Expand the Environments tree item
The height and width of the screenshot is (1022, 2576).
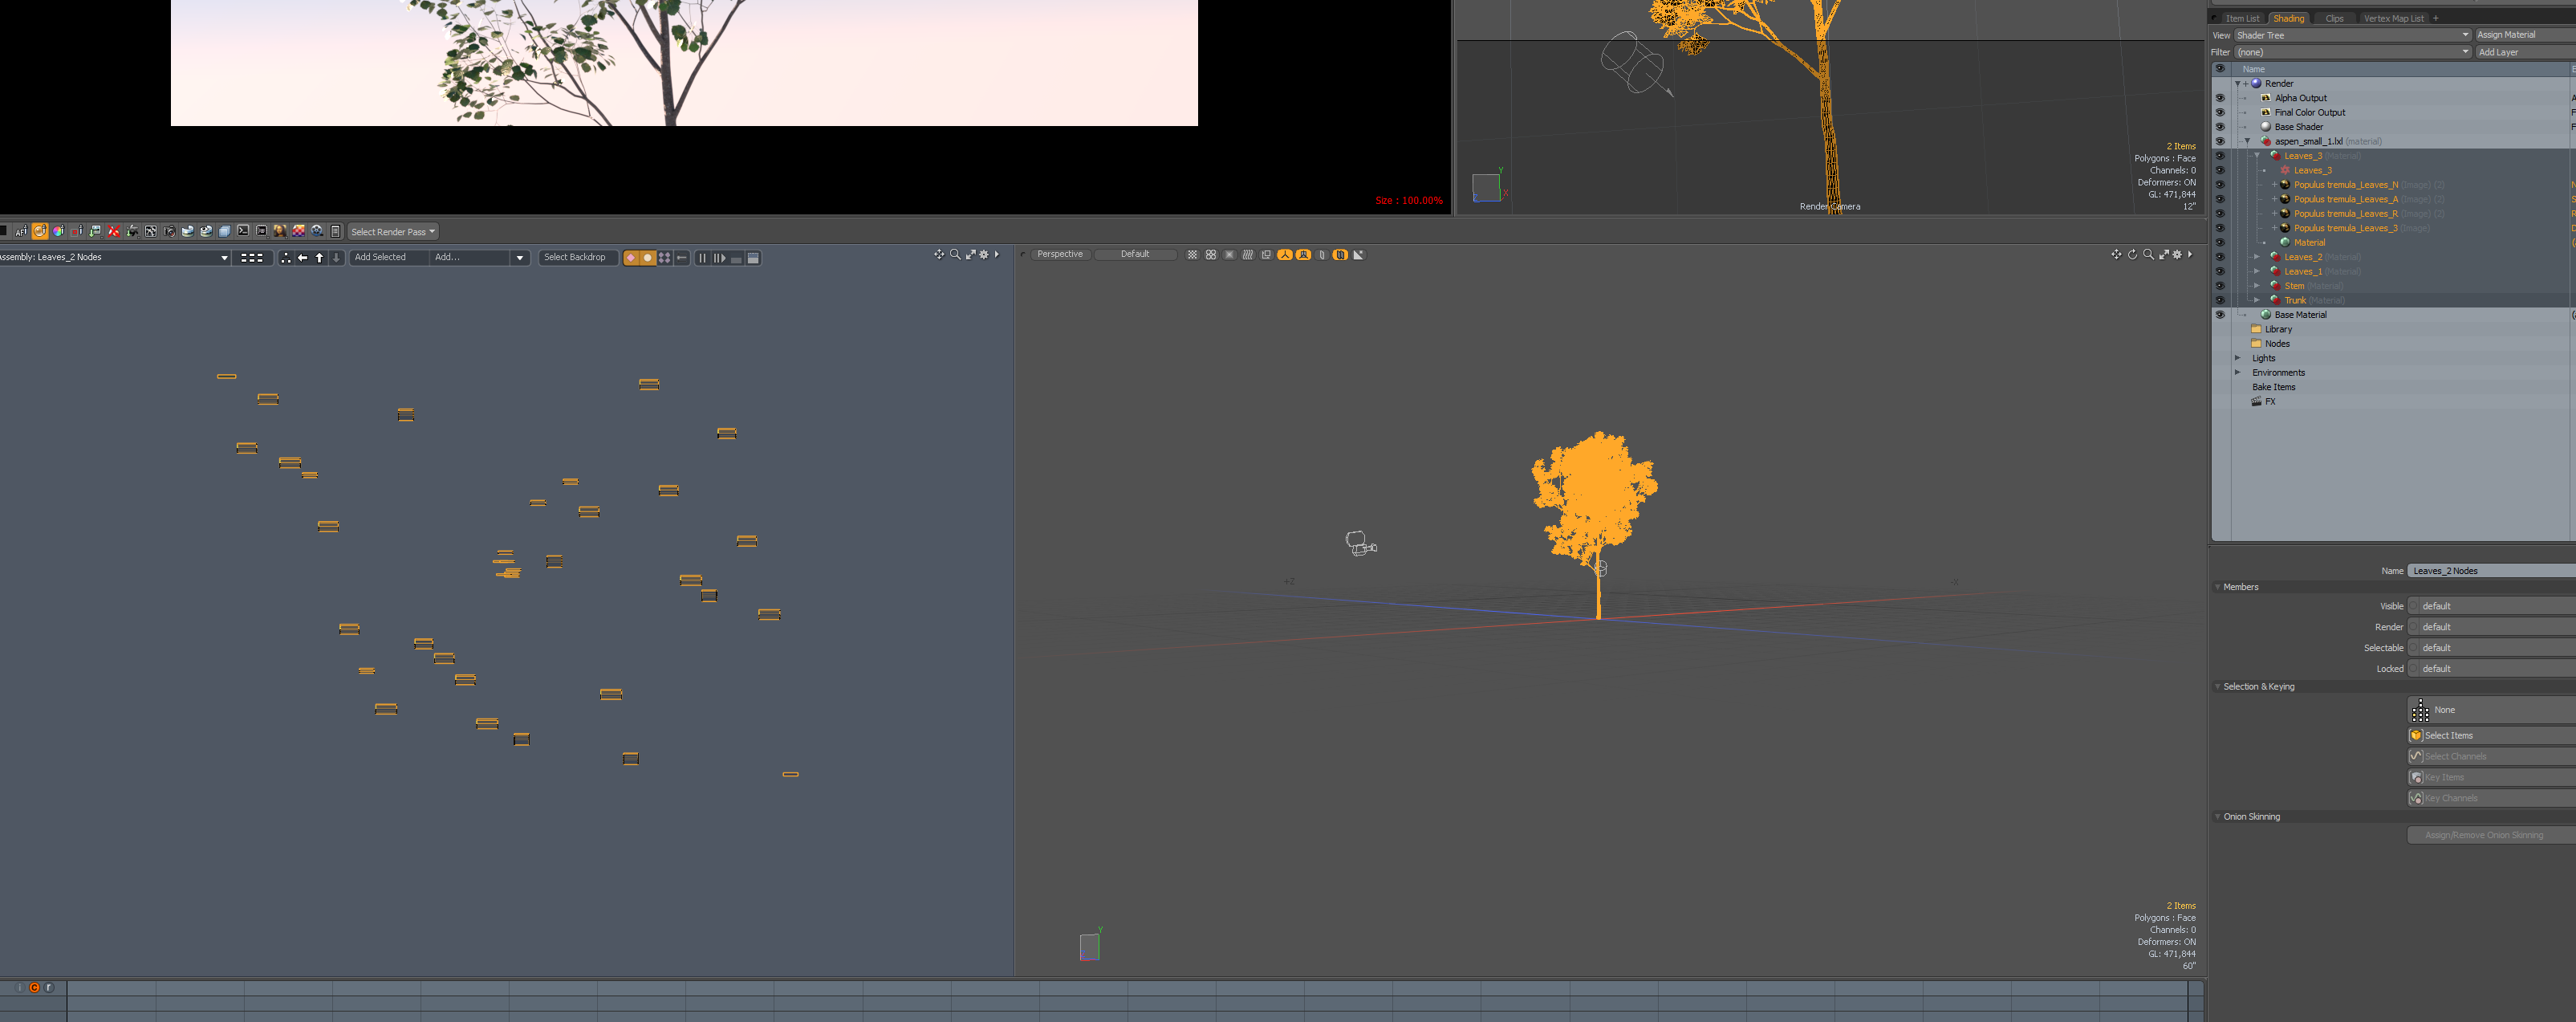tap(2238, 372)
